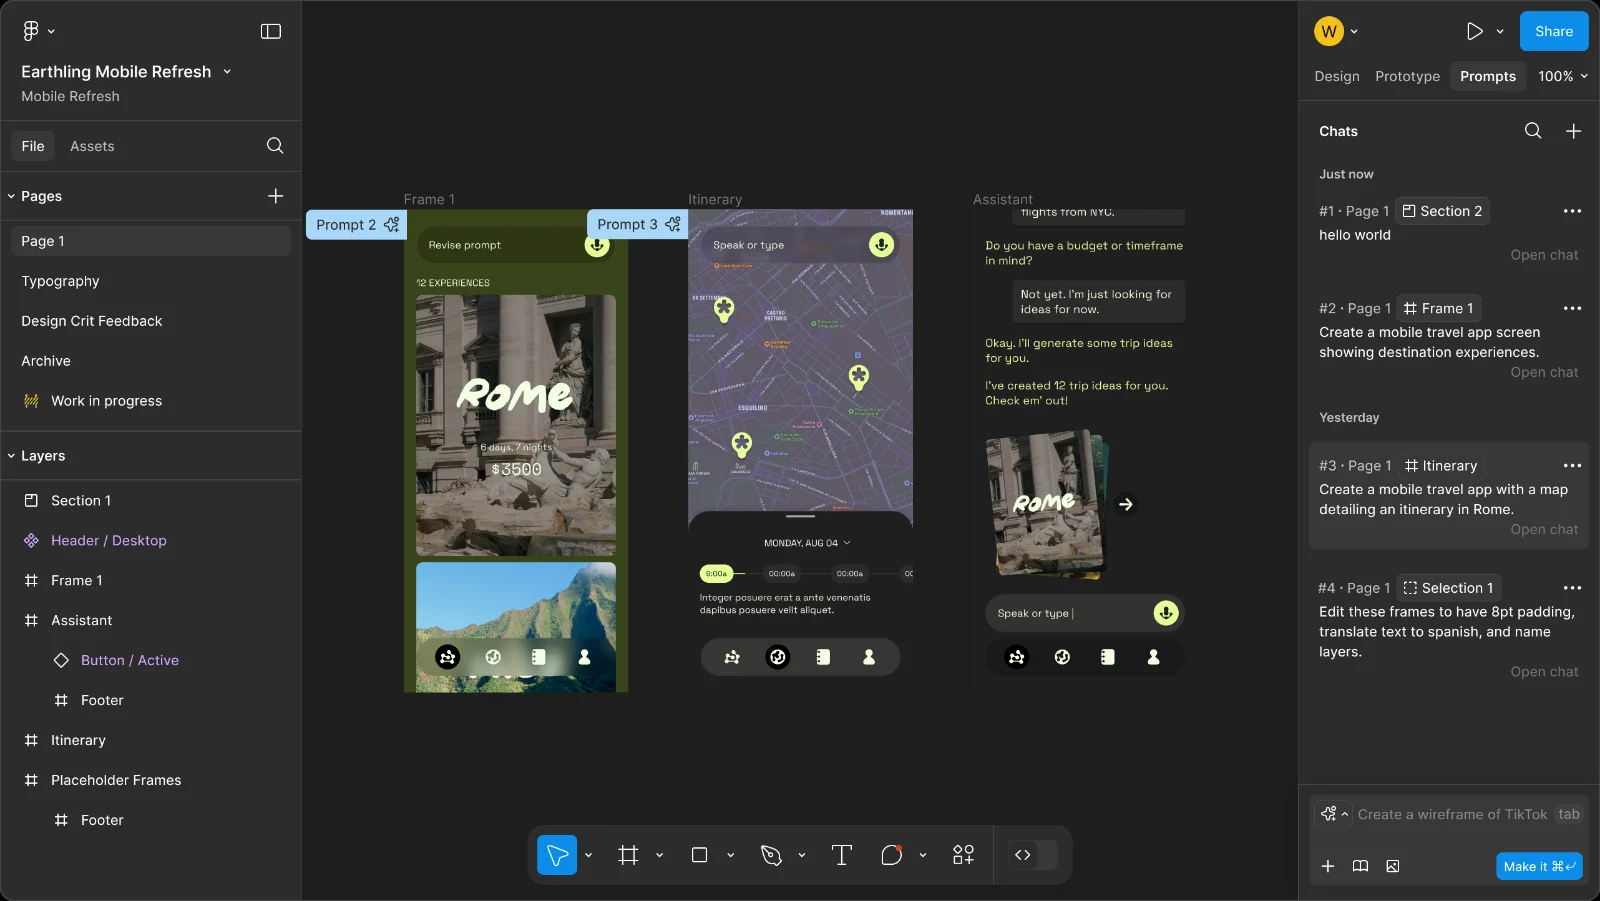Click the Prompt 3 tag on canvas
The height and width of the screenshot is (901, 1600).
638,225
